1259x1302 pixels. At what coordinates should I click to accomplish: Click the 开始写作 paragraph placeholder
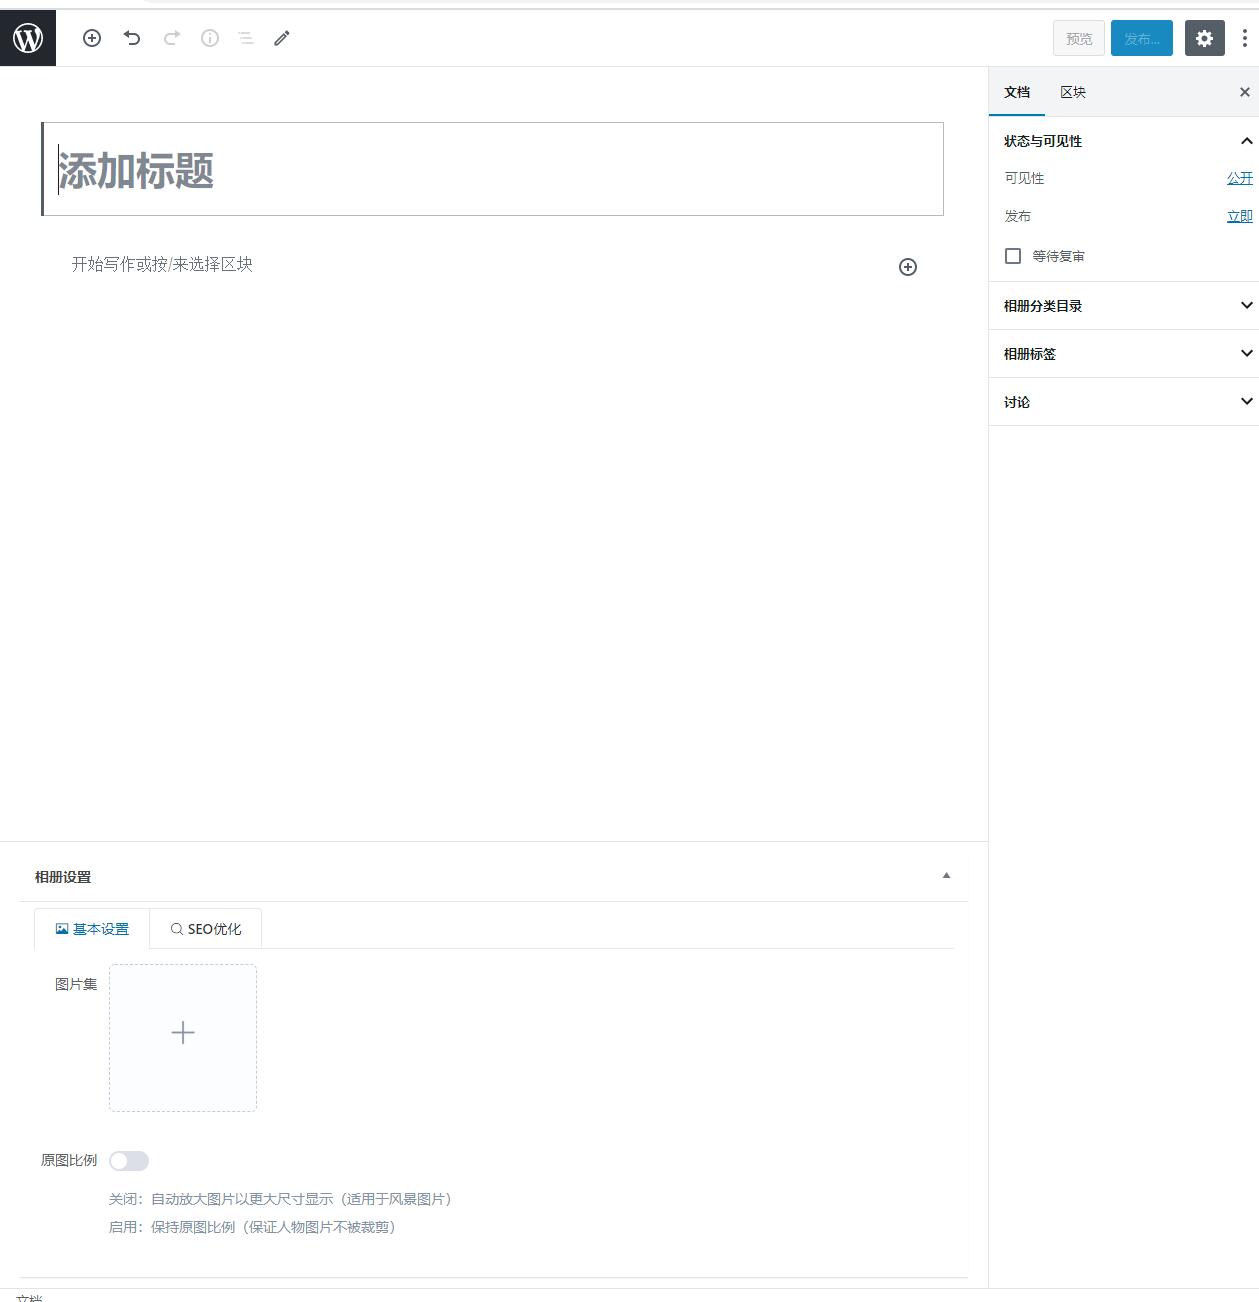point(162,264)
